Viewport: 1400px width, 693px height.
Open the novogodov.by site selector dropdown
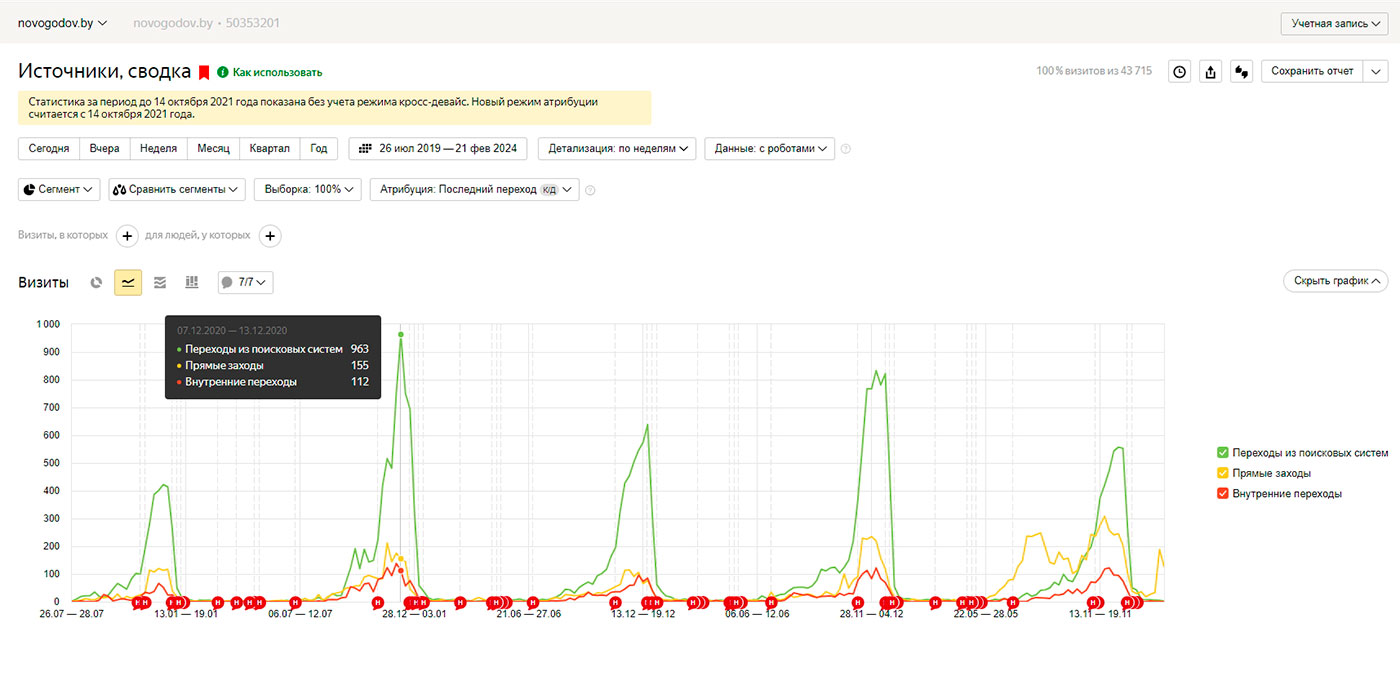(x=62, y=22)
